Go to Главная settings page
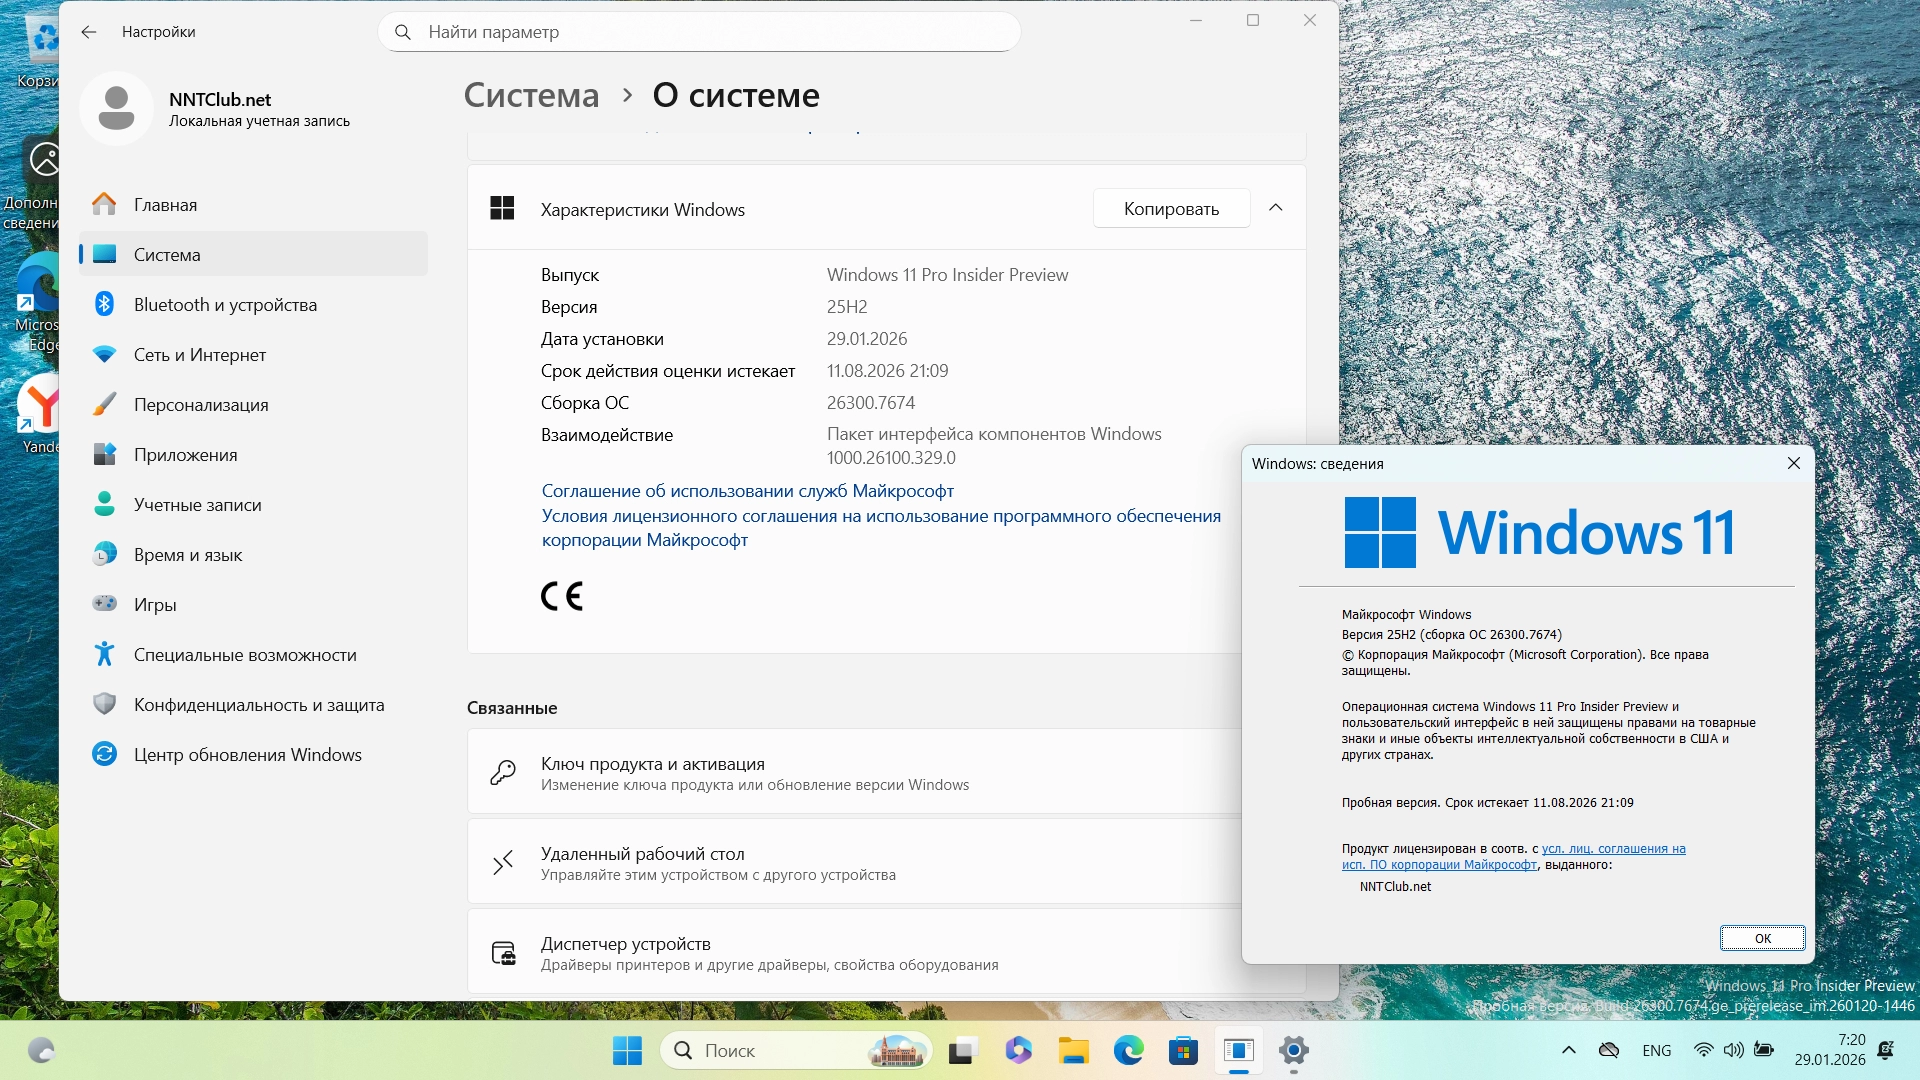This screenshot has height=1080, width=1920. (165, 205)
